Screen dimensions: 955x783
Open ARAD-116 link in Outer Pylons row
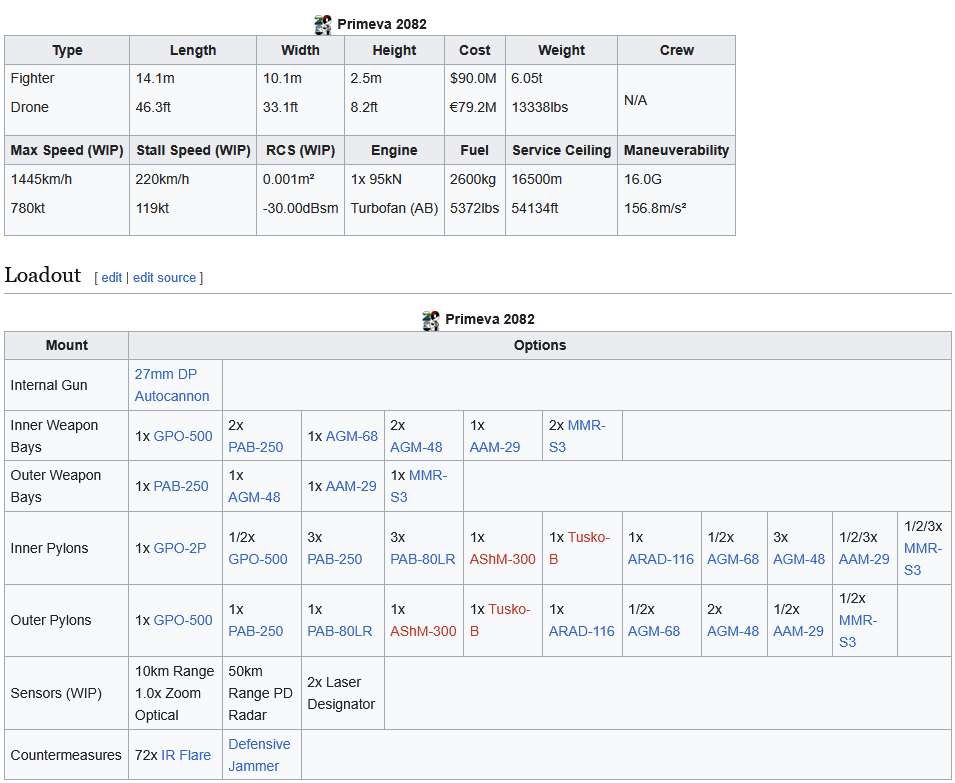coord(582,631)
